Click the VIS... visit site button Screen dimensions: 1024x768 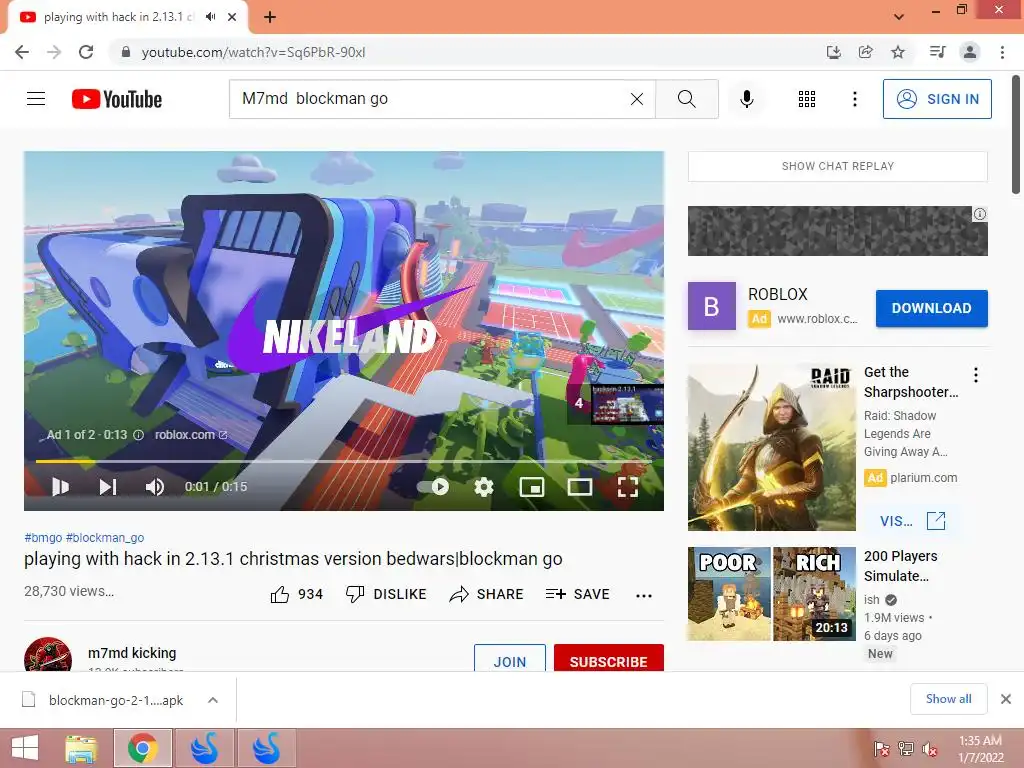pos(912,521)
